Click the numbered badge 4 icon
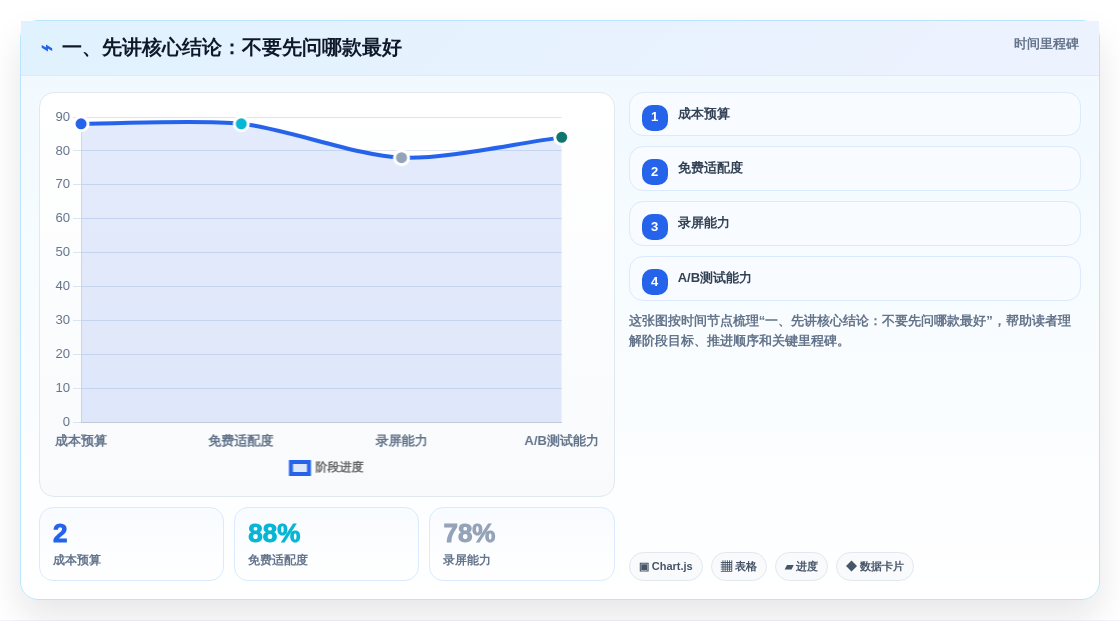Image resolution: width=1120 pixels, height=621 pixels. click(654, 282)
